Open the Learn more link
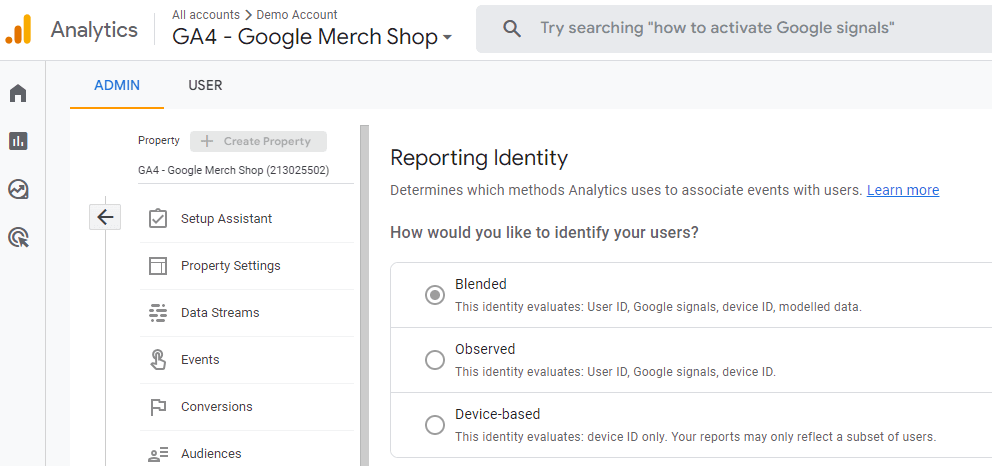 pyautogui.click(x=902, y=190)
